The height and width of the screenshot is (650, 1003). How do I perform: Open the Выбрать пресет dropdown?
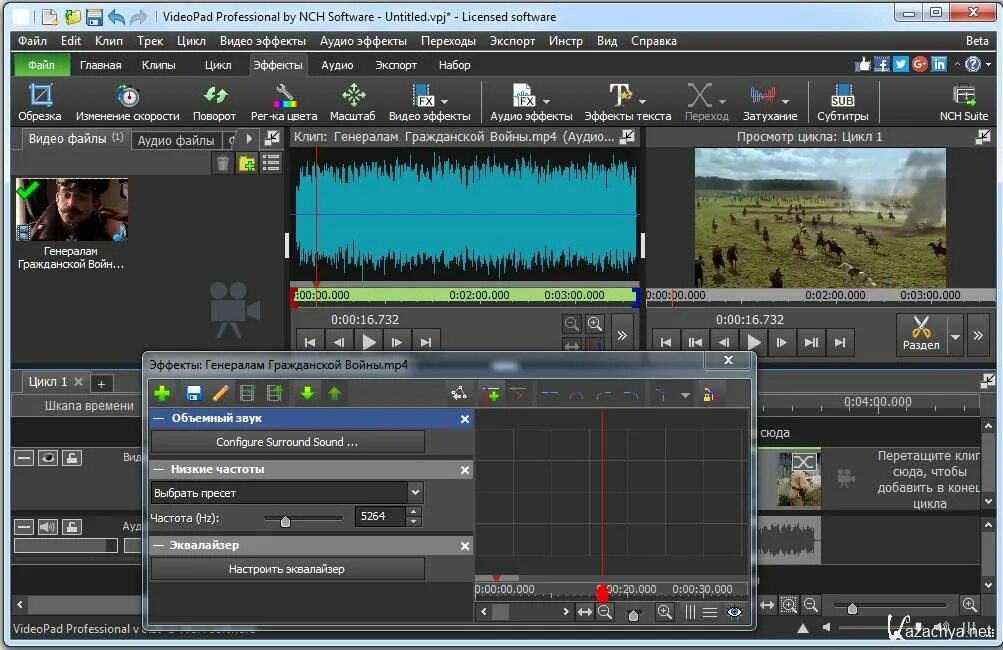coord(287,493)
